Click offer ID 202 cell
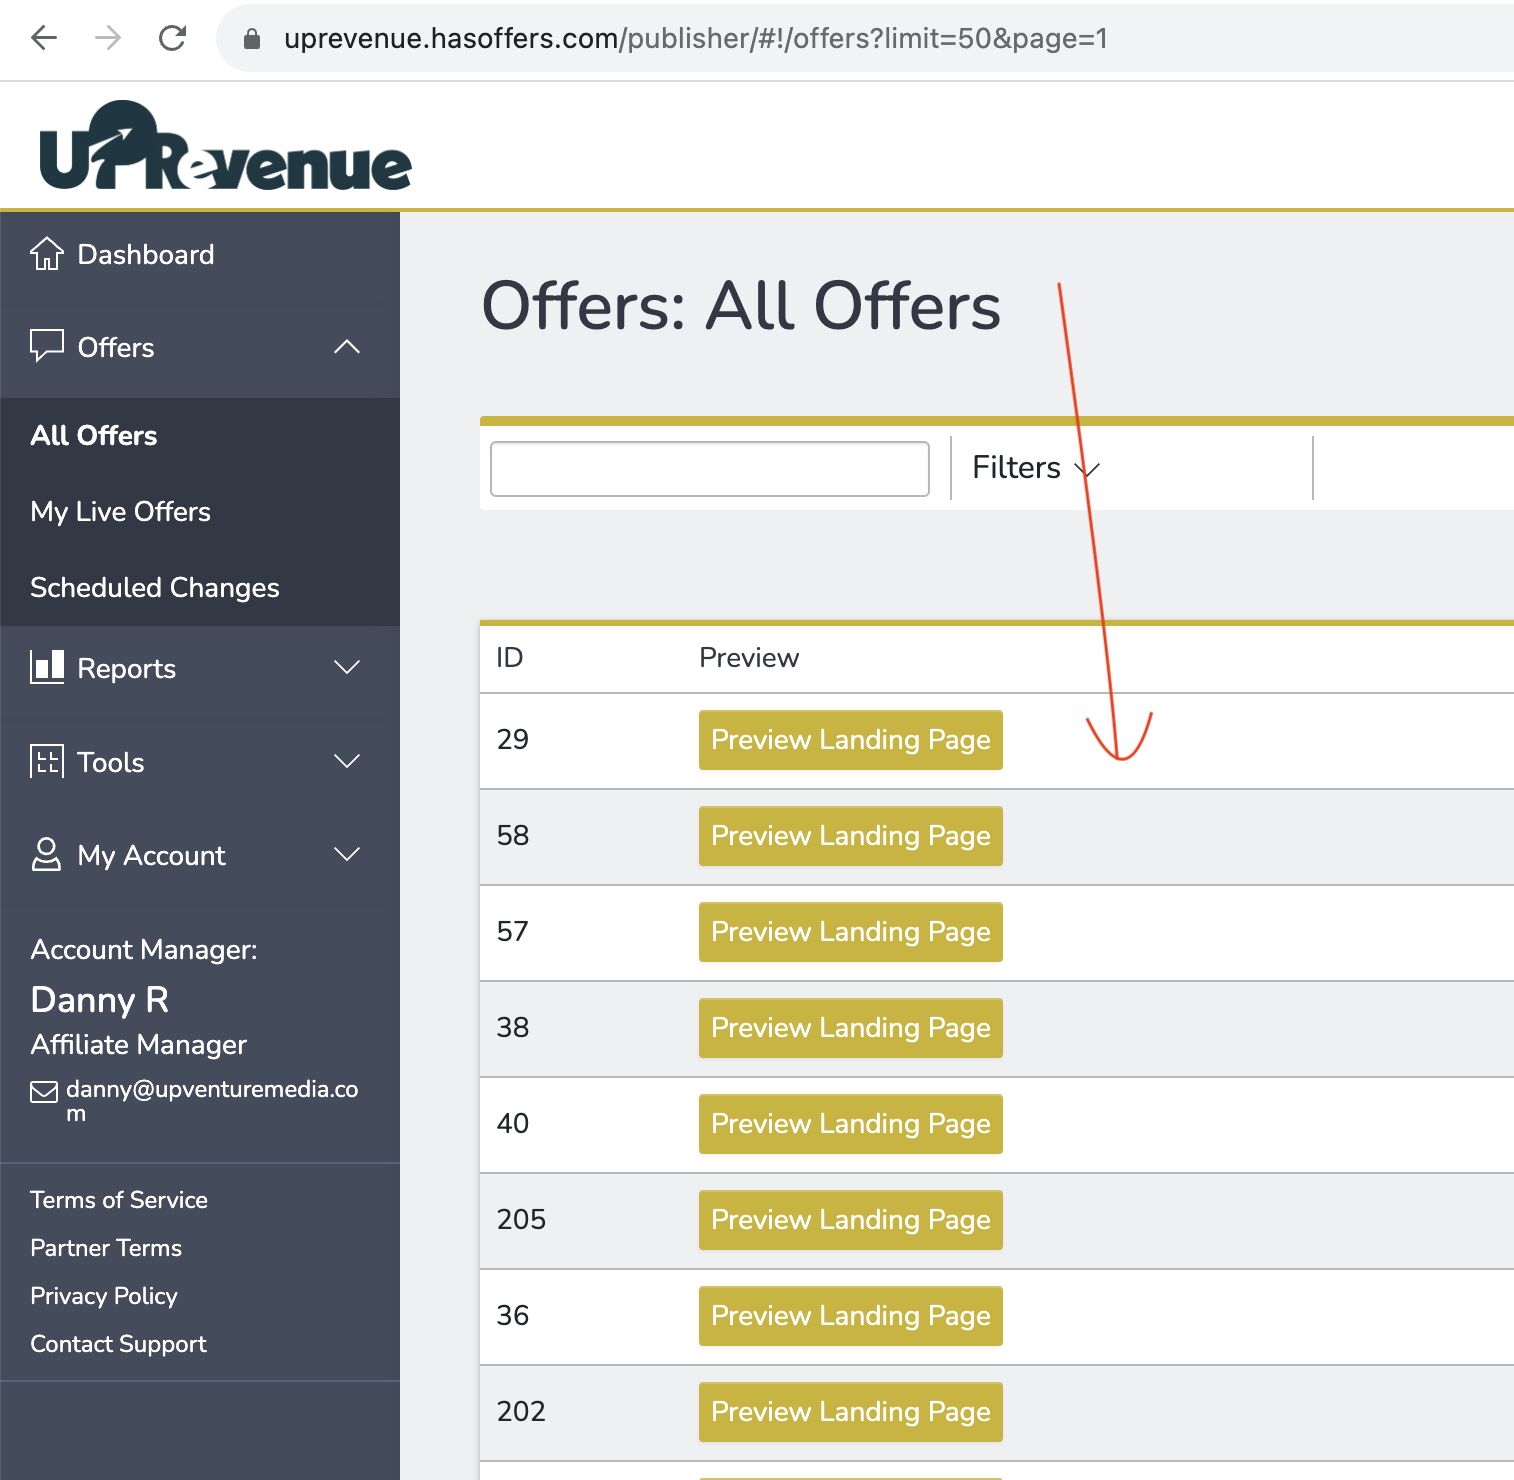The image size is (1514, 1480). (x=521, y=1411)
